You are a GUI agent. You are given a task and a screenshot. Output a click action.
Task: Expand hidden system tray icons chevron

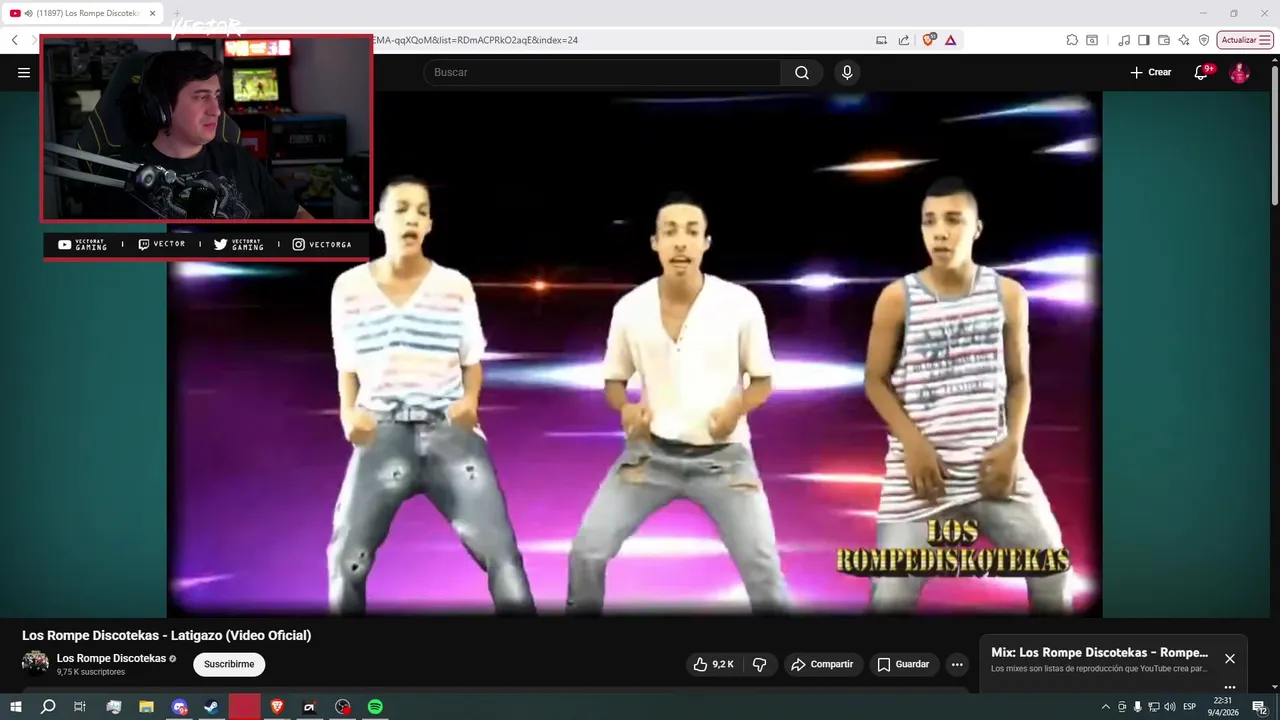pyautogui.click(x=1105, y=707)
